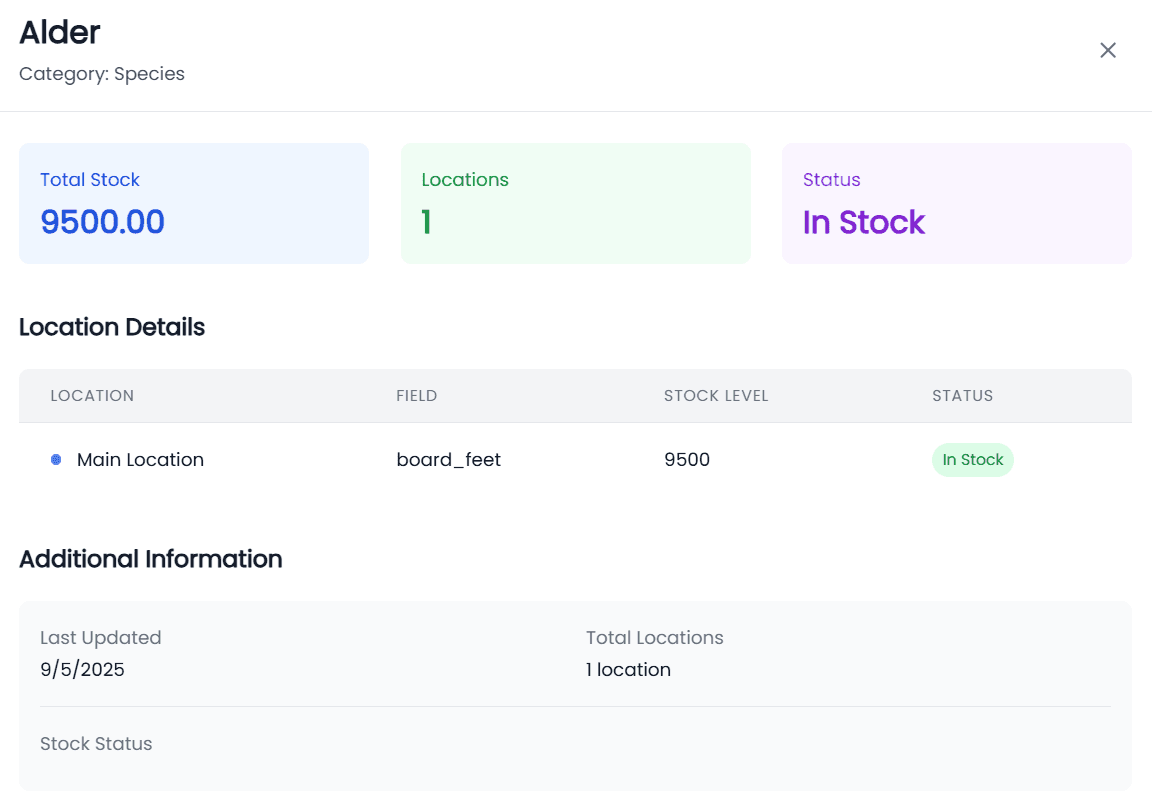
Task: Click the 9500.00 total stock value
Action: click(102, 222)
